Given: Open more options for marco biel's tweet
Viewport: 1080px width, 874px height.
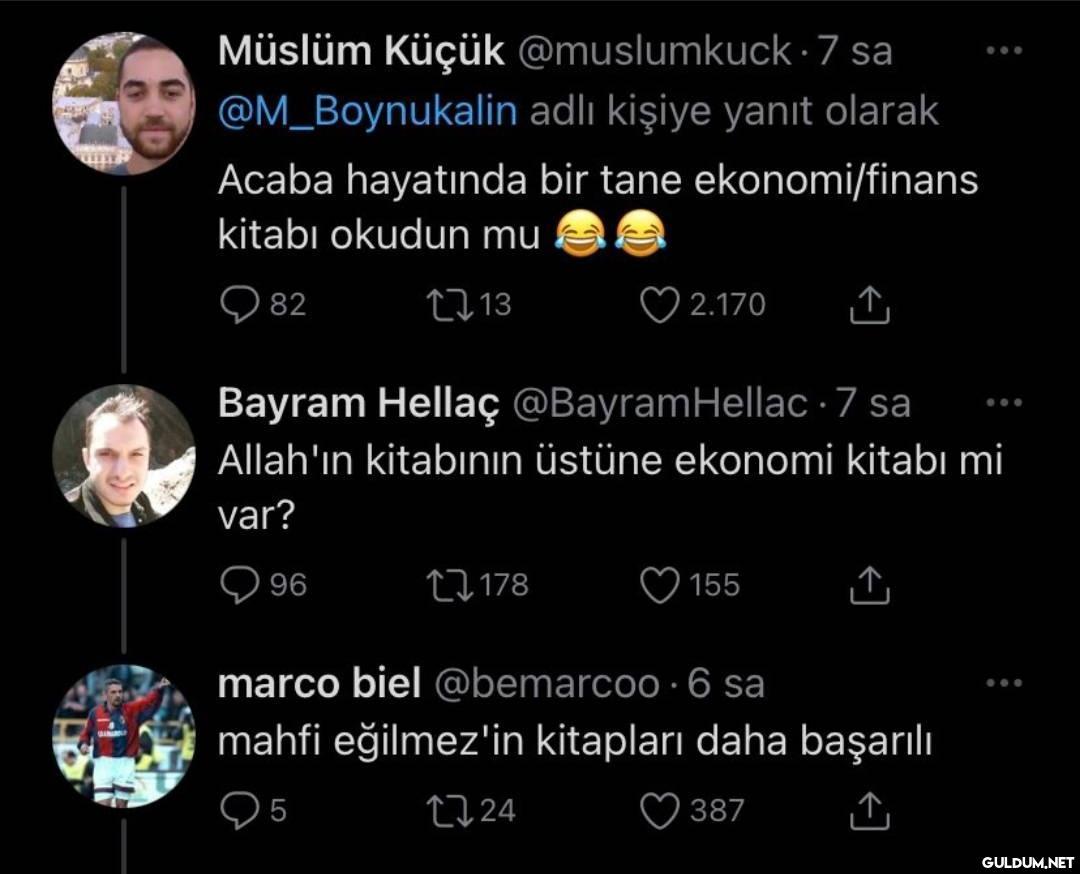Looking at the screenshot, I should pyautogui.click(x=1003, y=684).
